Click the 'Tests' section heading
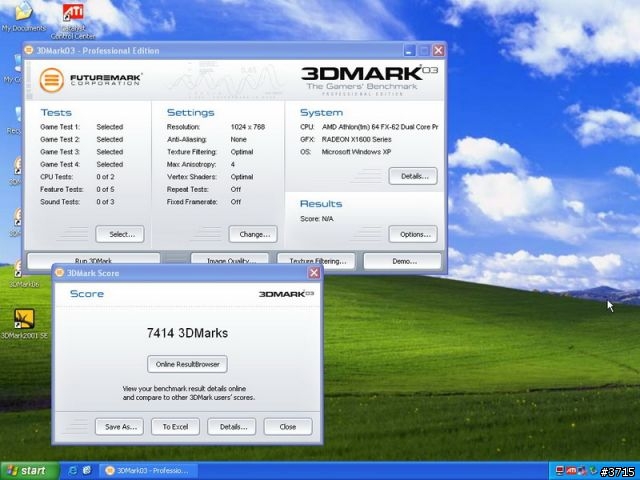The height and width of the screenshot is (480, 640). point(56,113)
